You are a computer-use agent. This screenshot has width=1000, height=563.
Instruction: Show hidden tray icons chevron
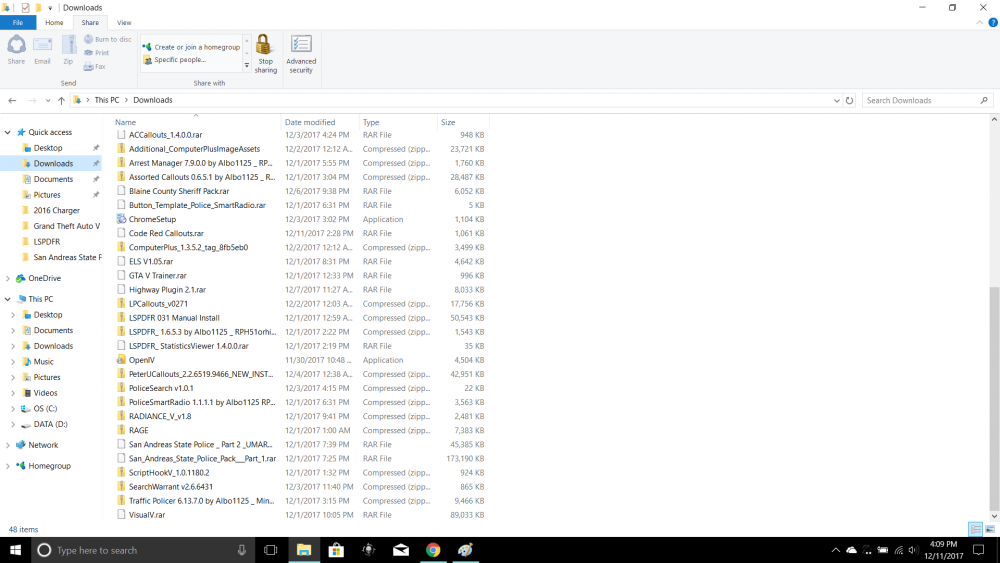coord(835,550)
